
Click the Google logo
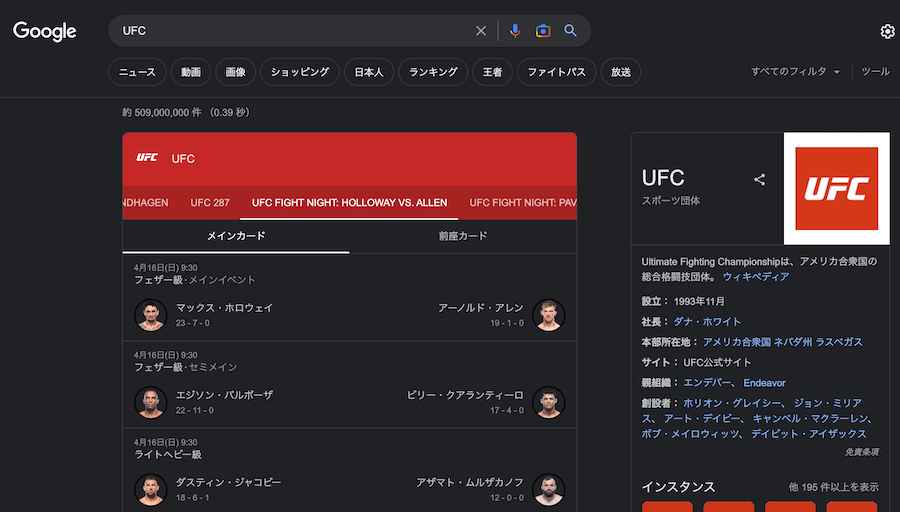[x=45, y=31]
